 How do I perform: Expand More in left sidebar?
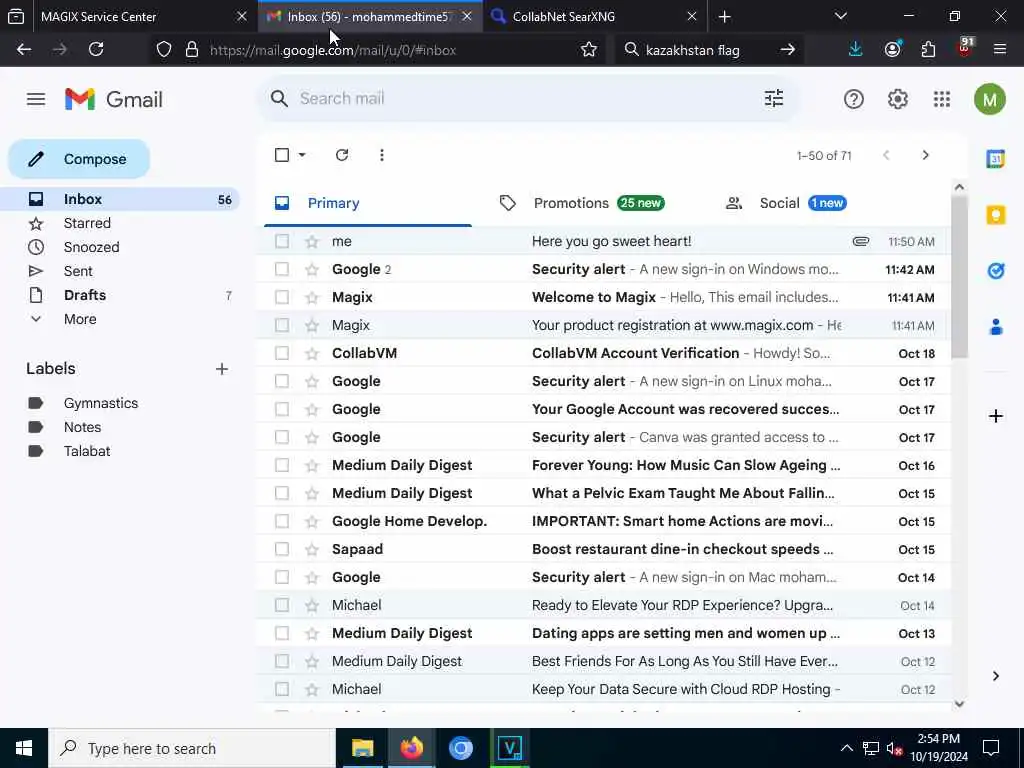tap(80, 319)
